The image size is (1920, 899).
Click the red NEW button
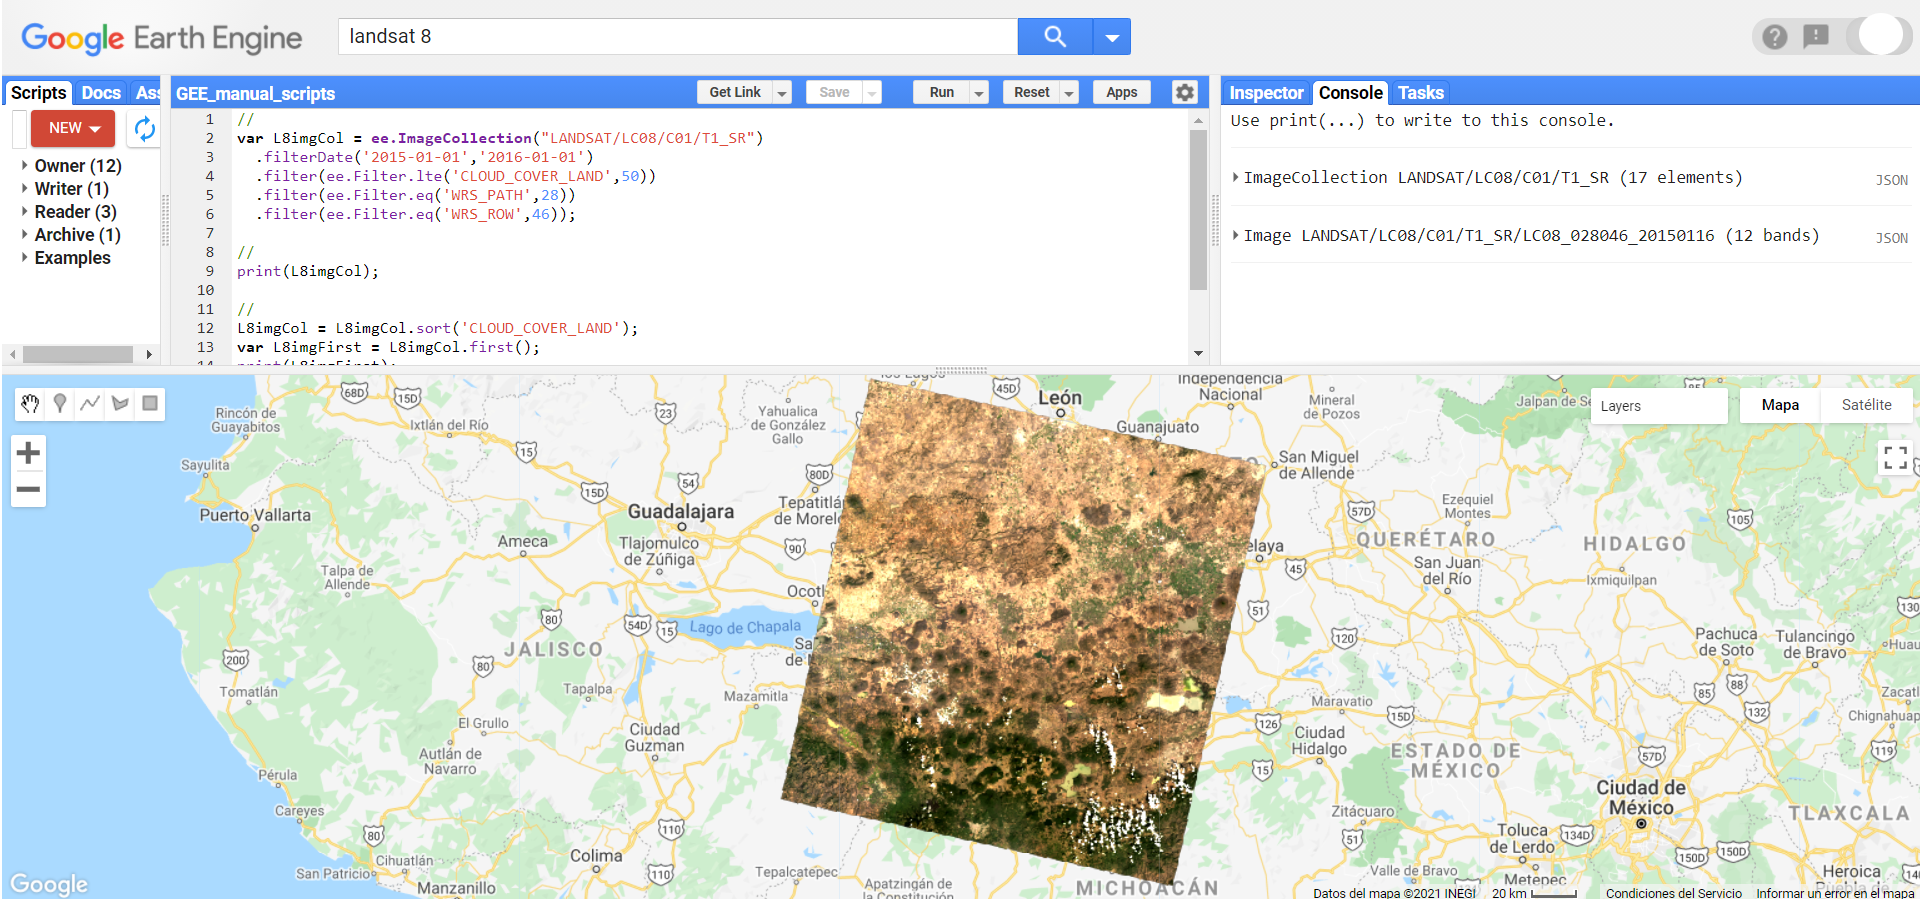coord(73,128)
